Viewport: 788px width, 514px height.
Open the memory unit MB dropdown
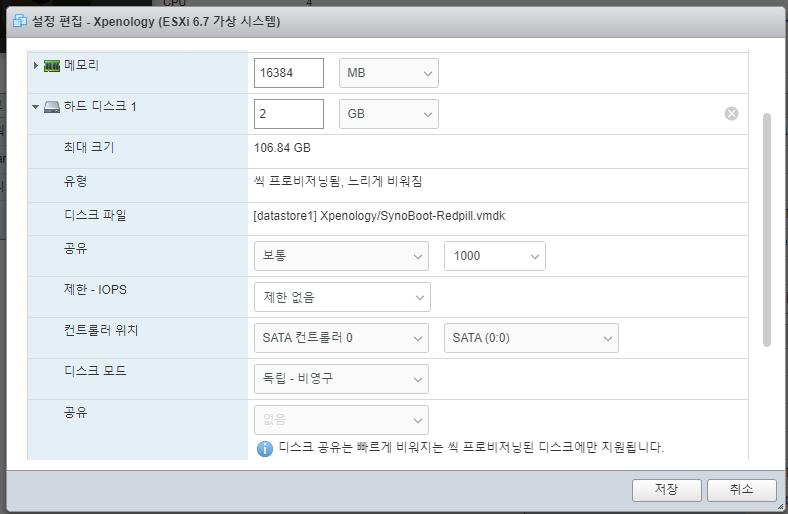coord(388,73)
